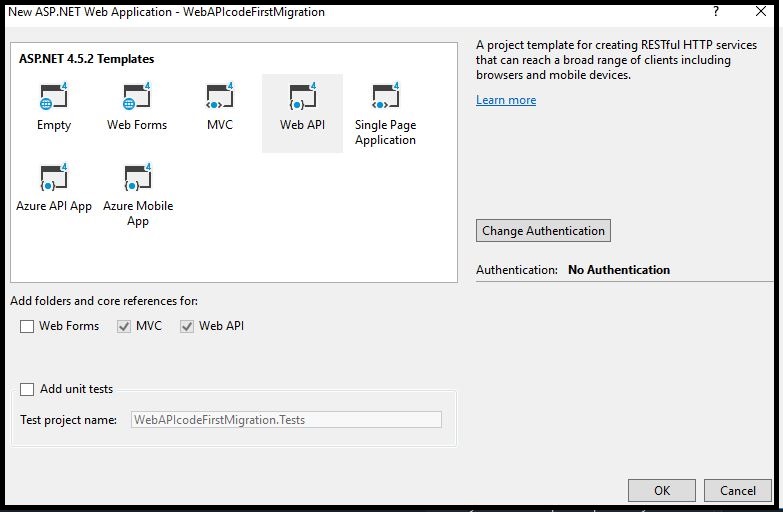Enable the Web Forms references checkbox
The image size is (783, 512).
click(x=27, y=326)
